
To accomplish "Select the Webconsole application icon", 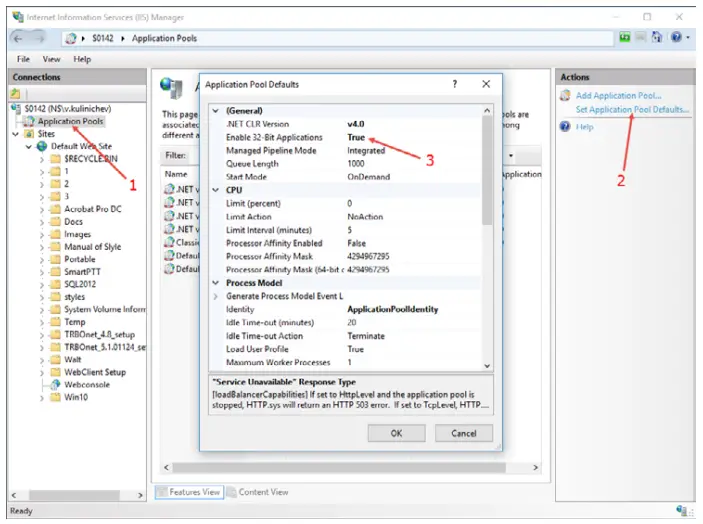I will (x=55, y=385).
